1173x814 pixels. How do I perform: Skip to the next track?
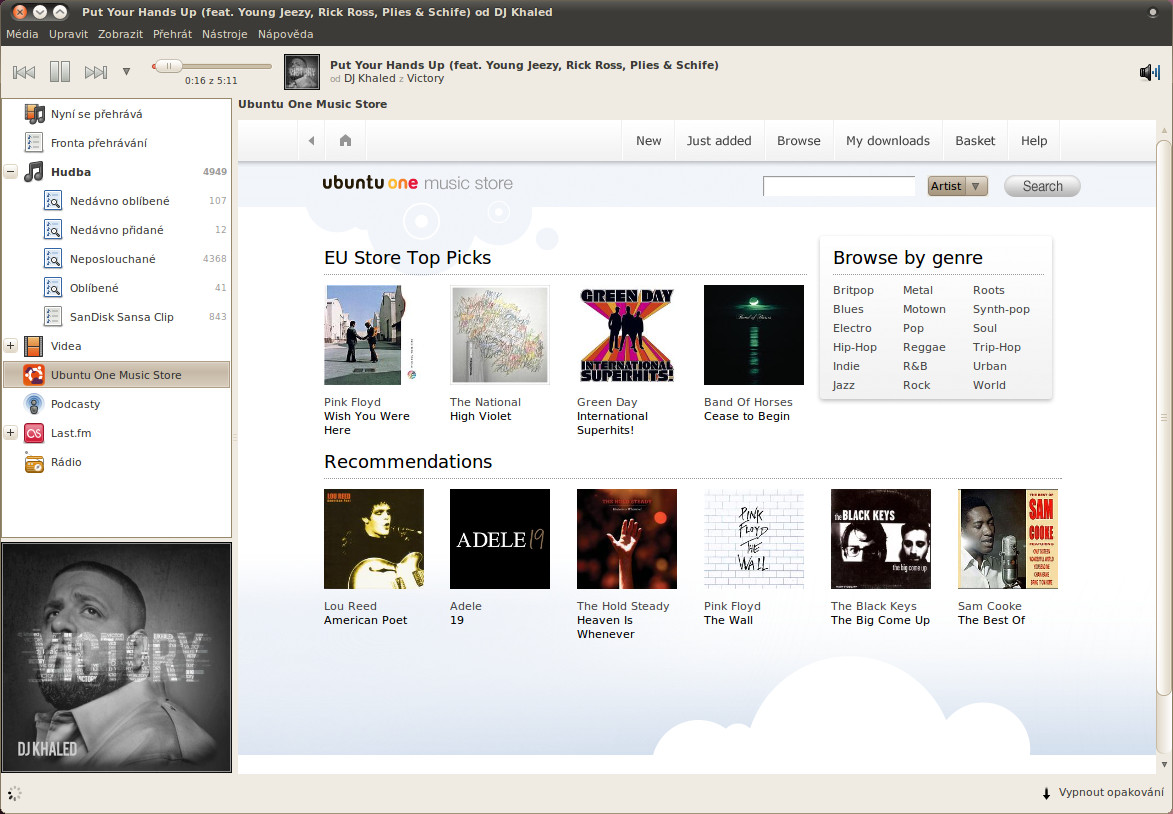pos(96,72)
